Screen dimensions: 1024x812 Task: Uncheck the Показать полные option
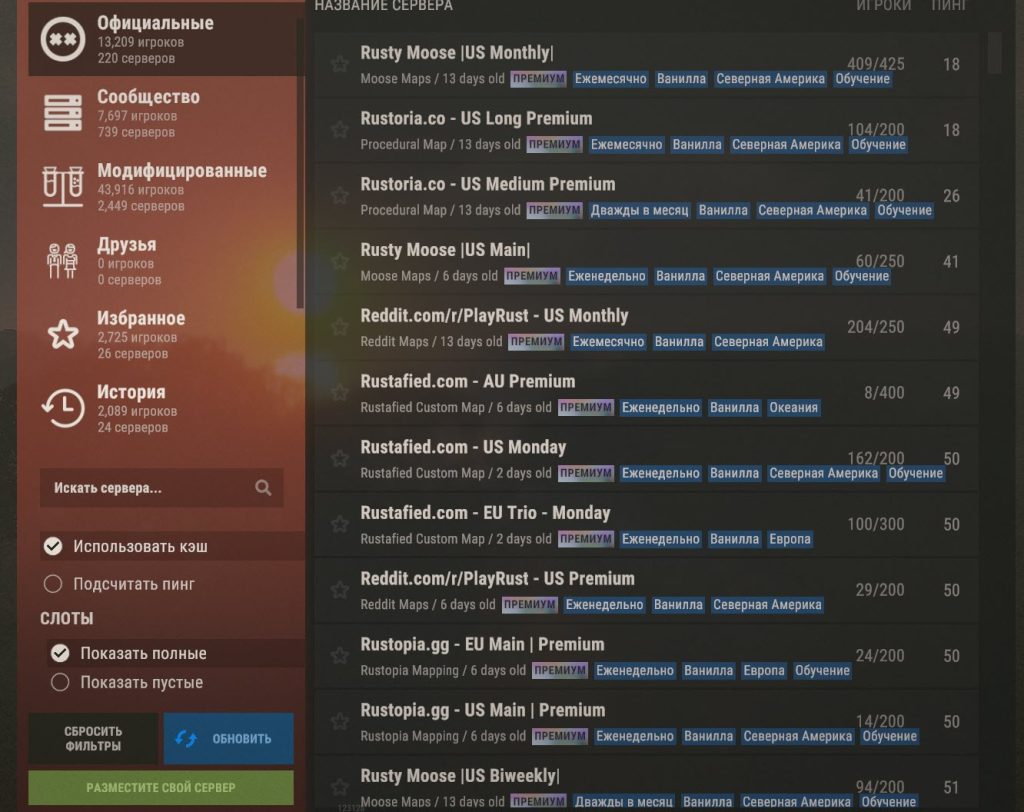60,653
